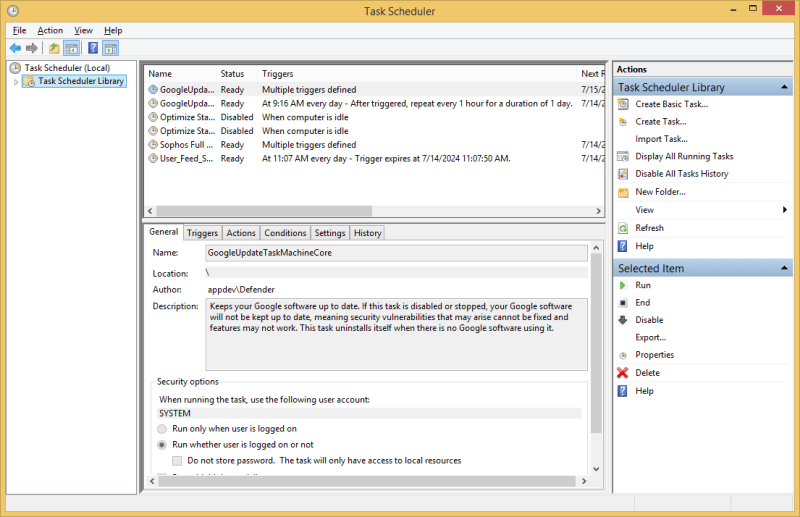Click details pane horizontal scrollbar thumb

click(x=367, y=481)
